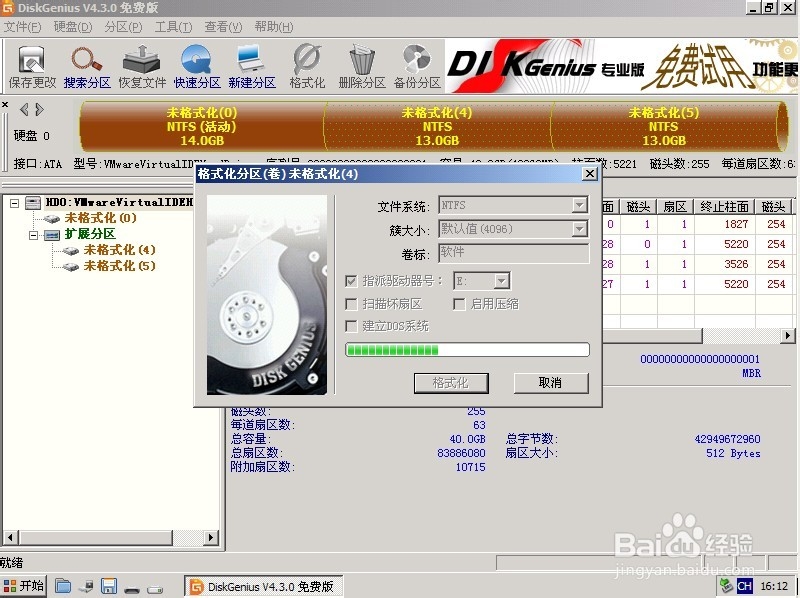The image size is (800, 598).
Task: Select 未格式化(5) partition in disk map
Action: click(x=663, y=126)
